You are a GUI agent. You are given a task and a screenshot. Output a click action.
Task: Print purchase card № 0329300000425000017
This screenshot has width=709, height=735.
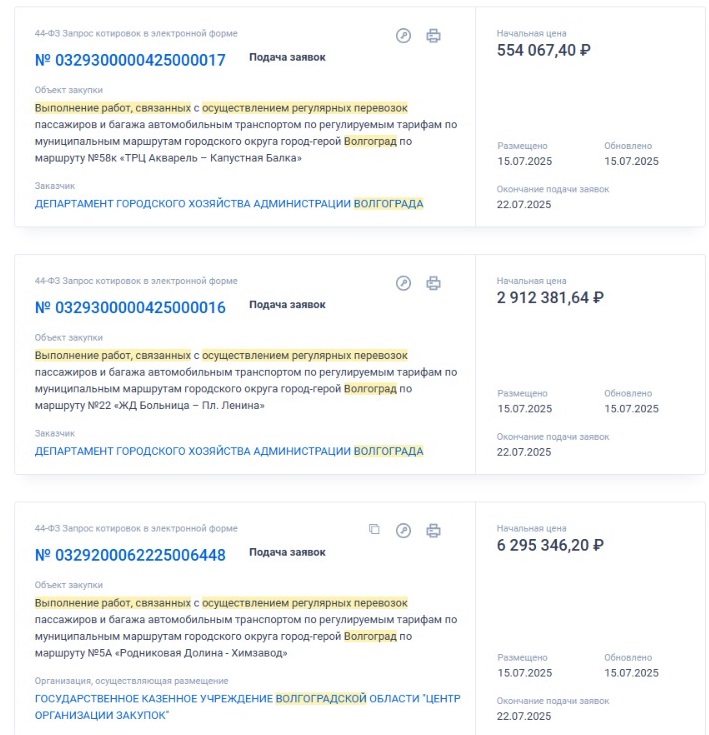[433, 36]
